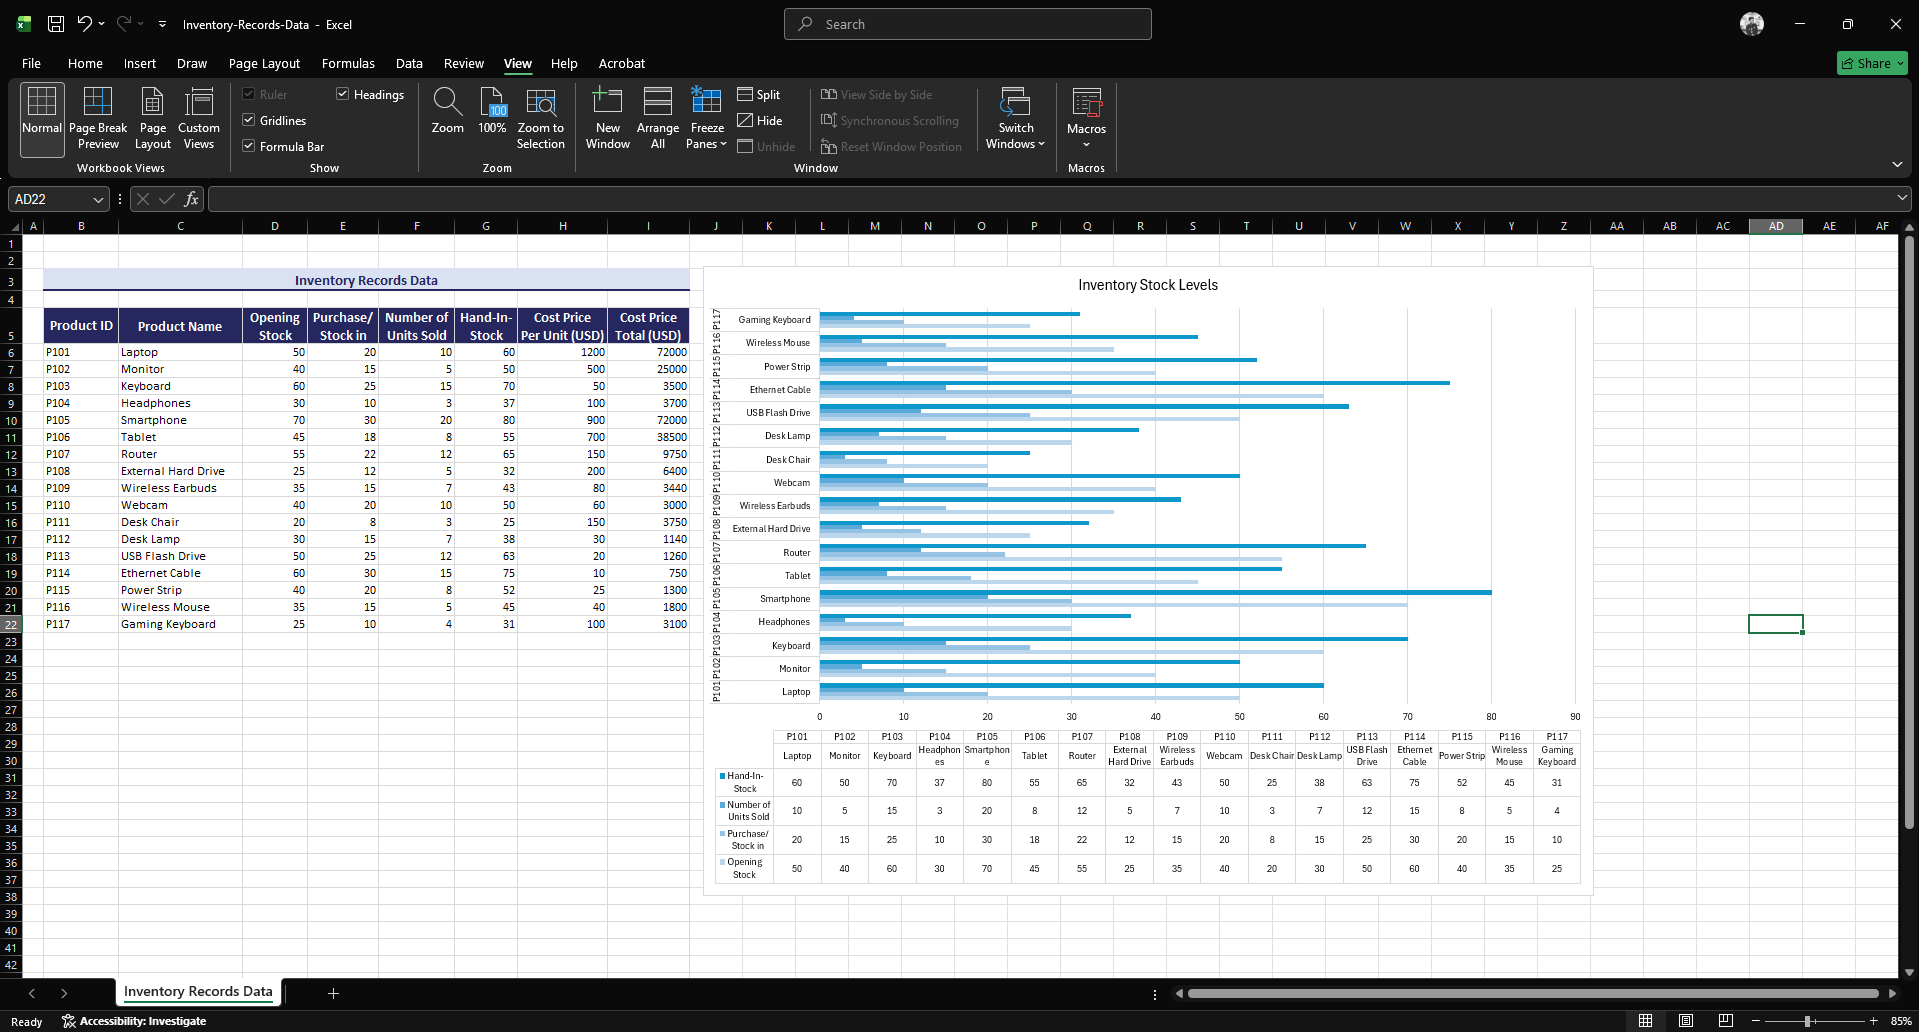The height and width of the screenshot is (1032, 1919).
Task: Open the Zoom dialog
Action: click(x=447, y=110)
